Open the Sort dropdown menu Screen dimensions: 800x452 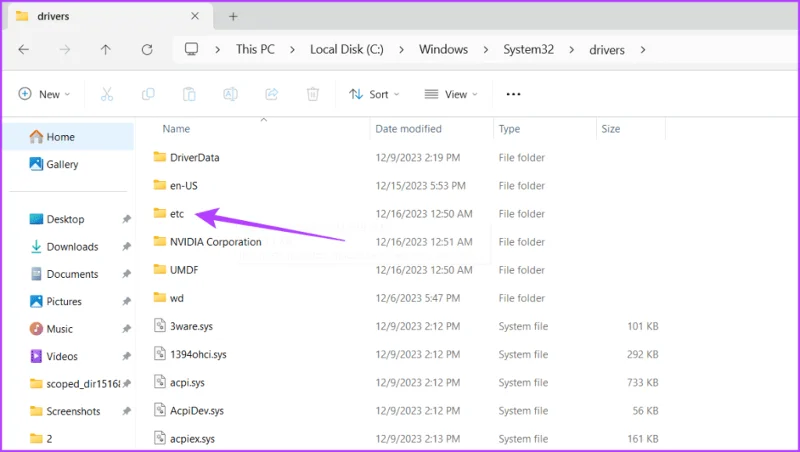coord(374,94)
